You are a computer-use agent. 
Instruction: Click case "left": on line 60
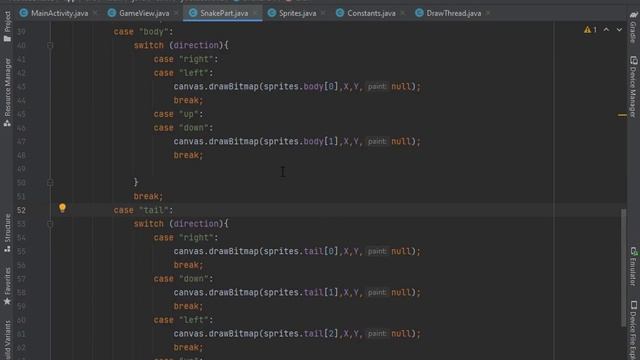pos(183,320)
